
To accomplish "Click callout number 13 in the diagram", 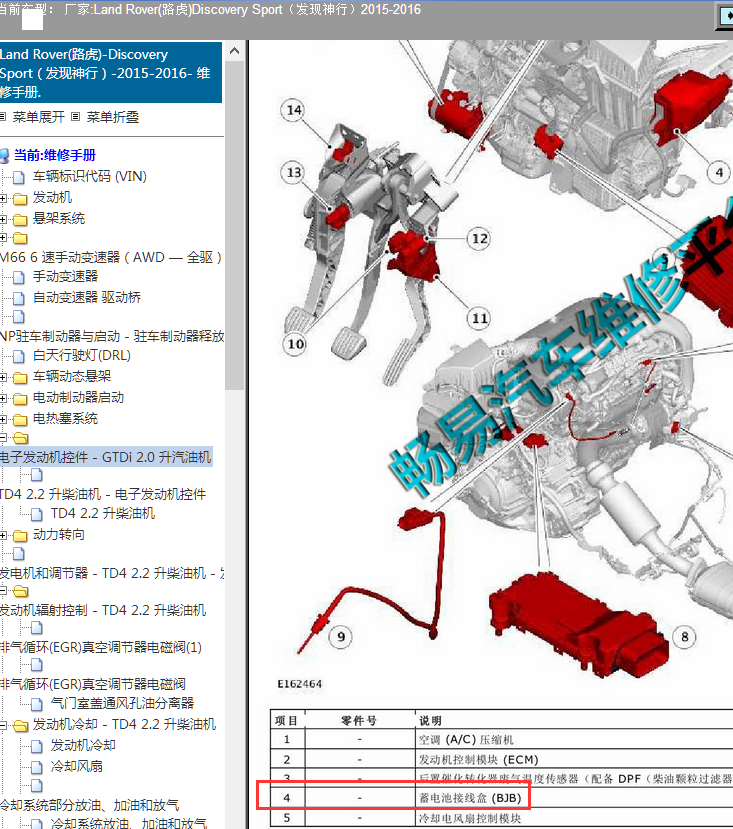I will [x=294, y=172].
